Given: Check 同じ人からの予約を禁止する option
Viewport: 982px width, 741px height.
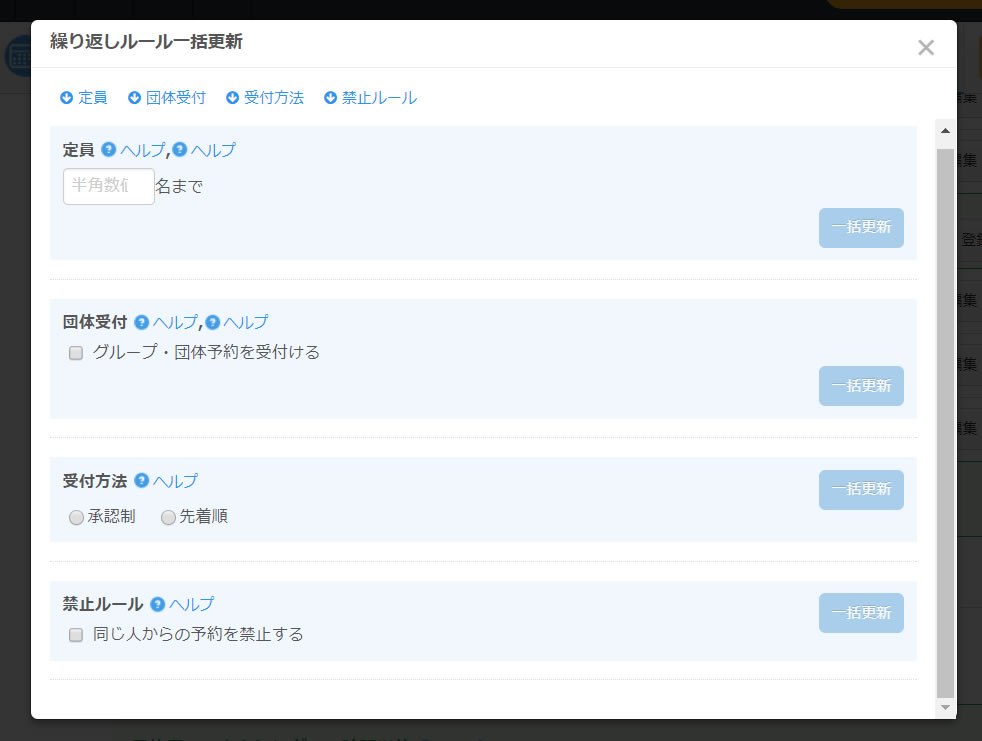Looking at the screenshot, I should [x=76, y=635].
